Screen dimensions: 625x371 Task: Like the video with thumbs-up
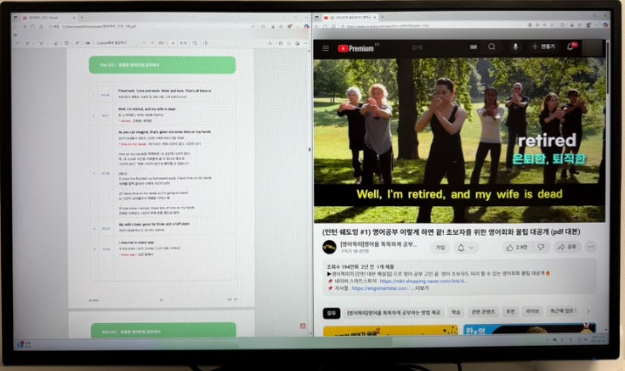[517, 247]
